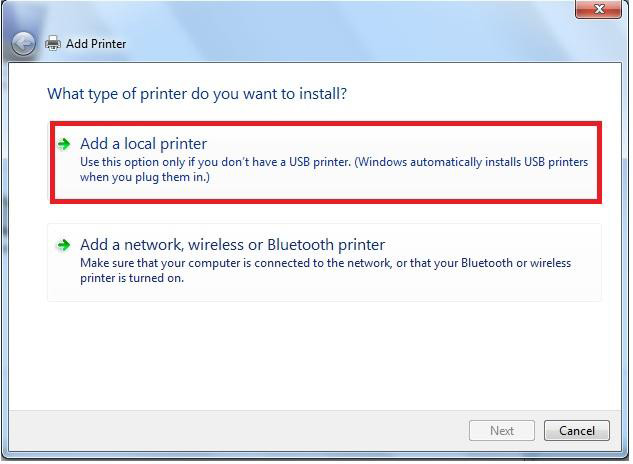Click the 'Make sure that your computer' description
Screen dimensions: 633x464
pyautogui.click(x=325, y=263)
